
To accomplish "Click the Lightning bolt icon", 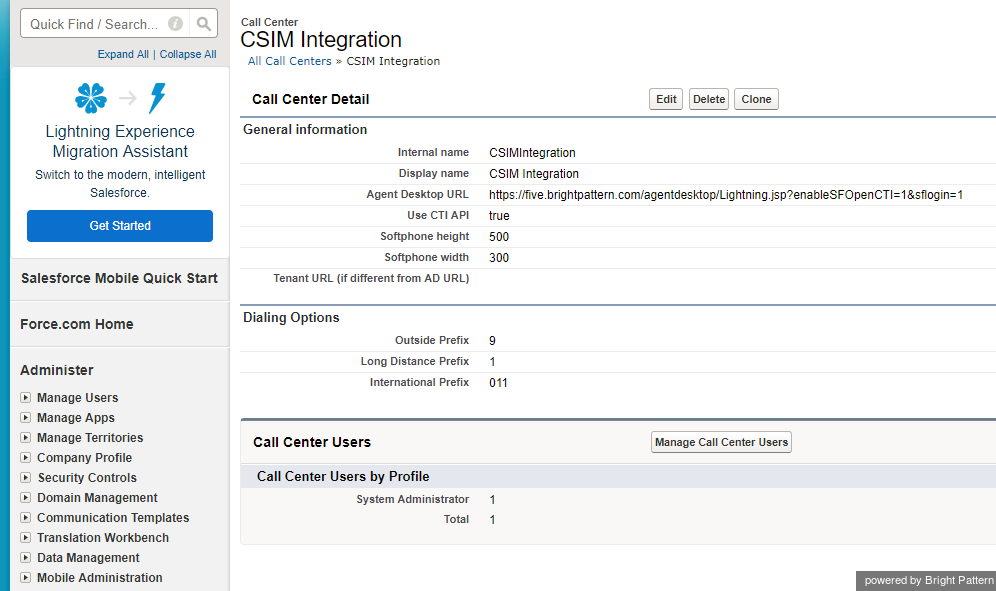I will pos(158,98).
